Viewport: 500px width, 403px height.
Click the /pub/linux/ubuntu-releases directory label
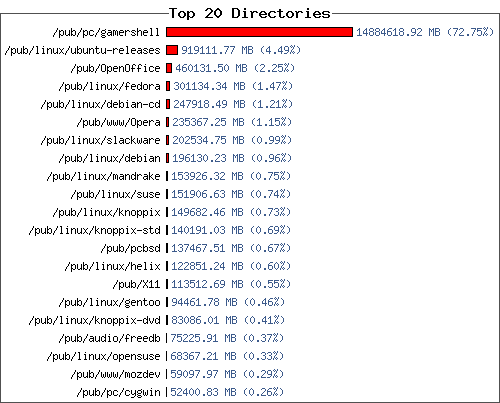tap(82, 51)
